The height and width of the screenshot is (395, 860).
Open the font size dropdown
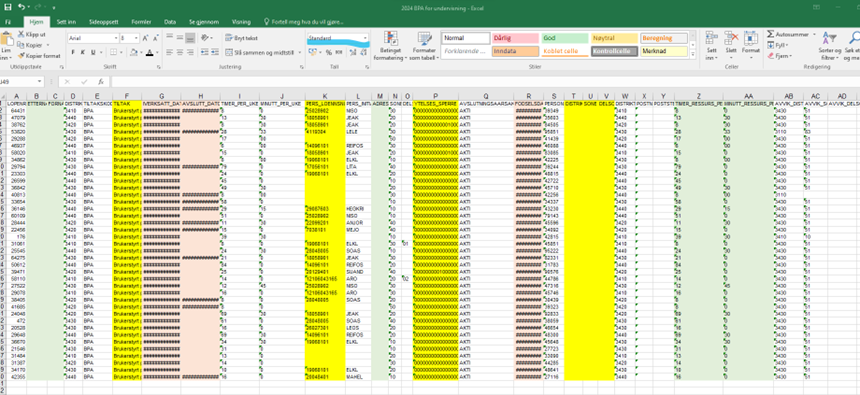[136, 38]
